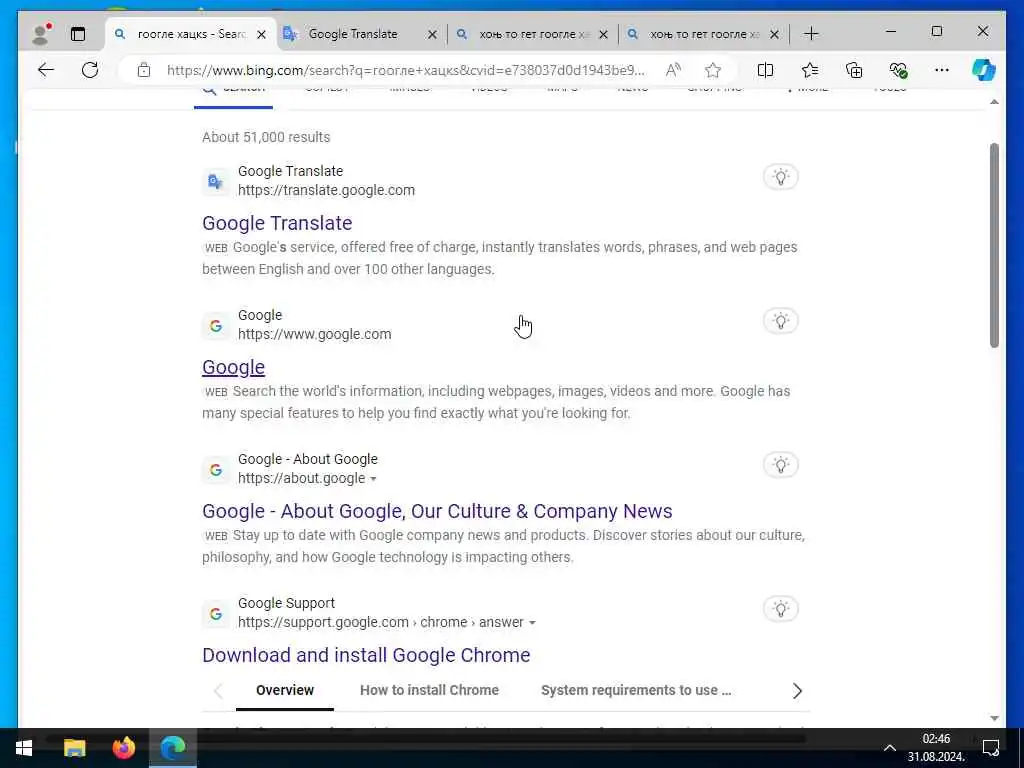
Task: Close the Google Translate tab
Action: click(432, 35)
